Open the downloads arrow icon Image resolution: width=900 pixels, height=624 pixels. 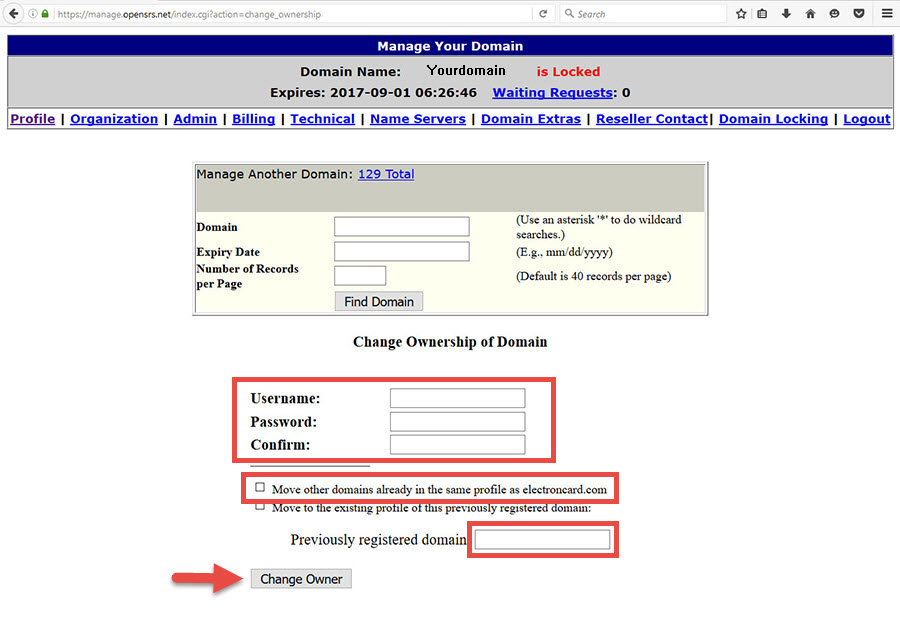tap(786, 14)
